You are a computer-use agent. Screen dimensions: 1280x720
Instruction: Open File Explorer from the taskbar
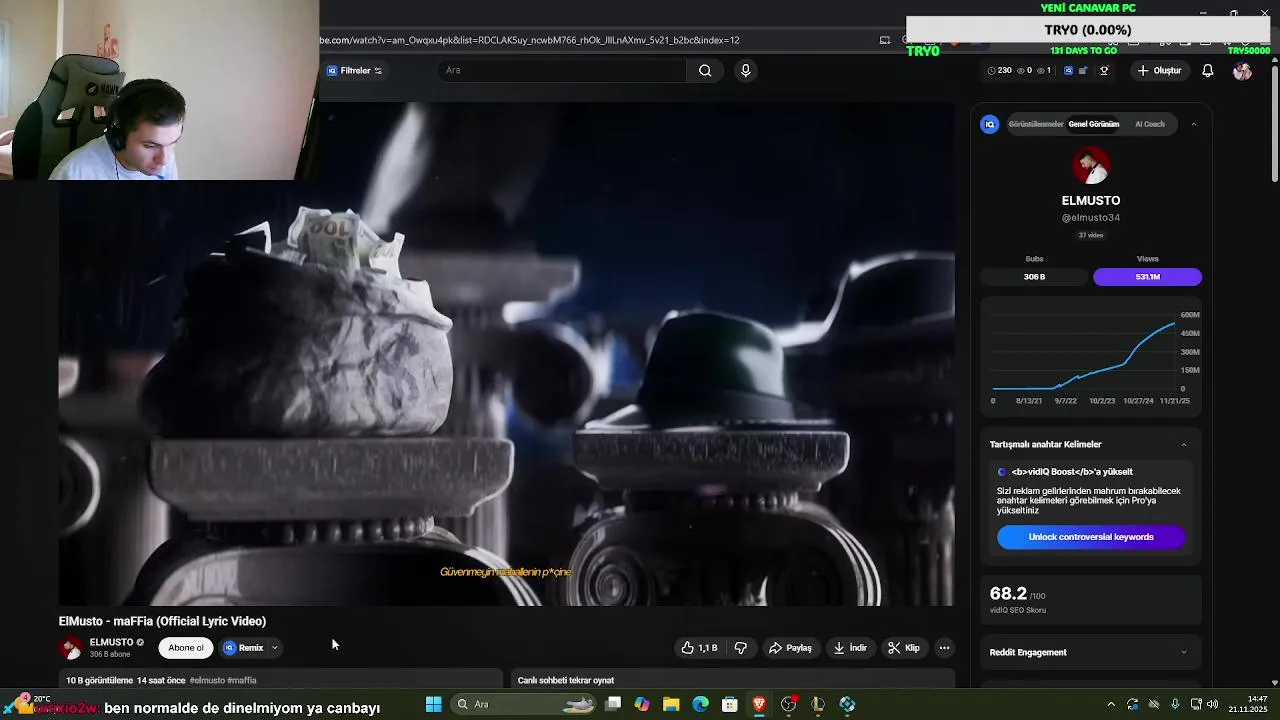(671, 704)
